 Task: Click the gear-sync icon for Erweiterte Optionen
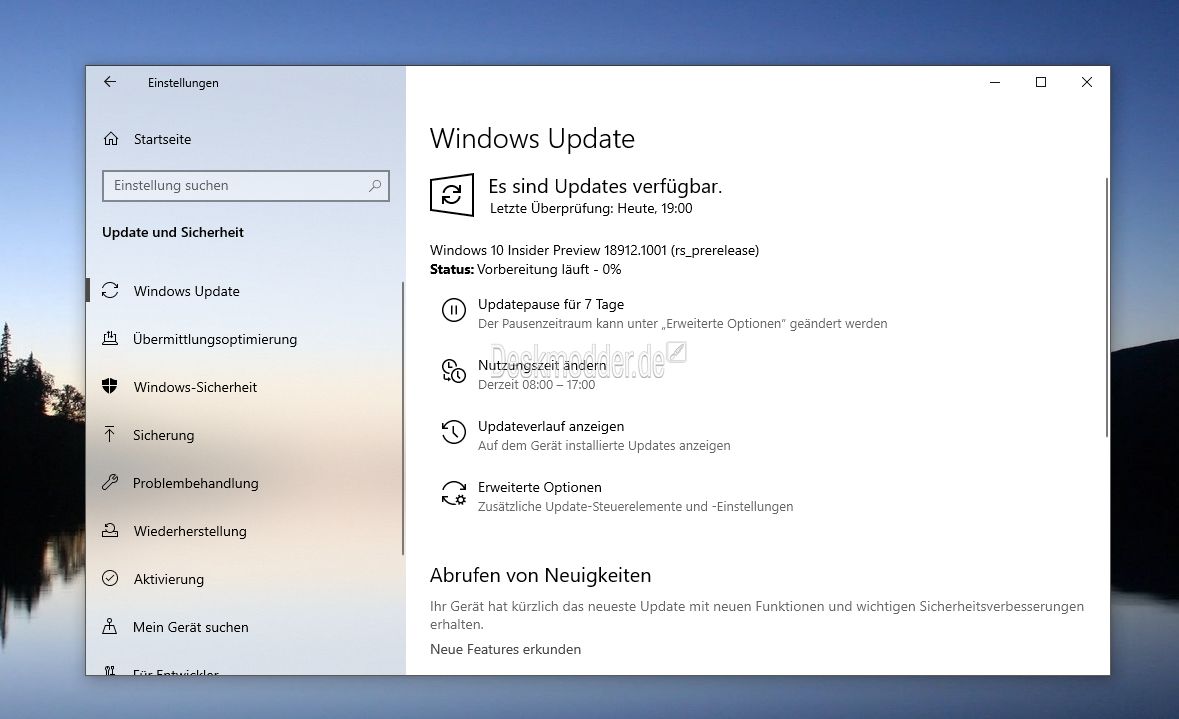[x=453, y=493]
